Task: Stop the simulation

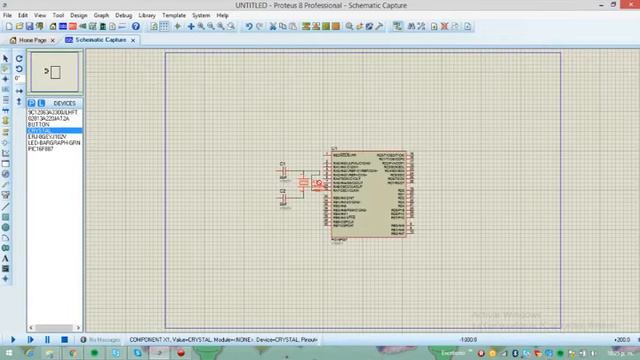Action: pos(64,340)
